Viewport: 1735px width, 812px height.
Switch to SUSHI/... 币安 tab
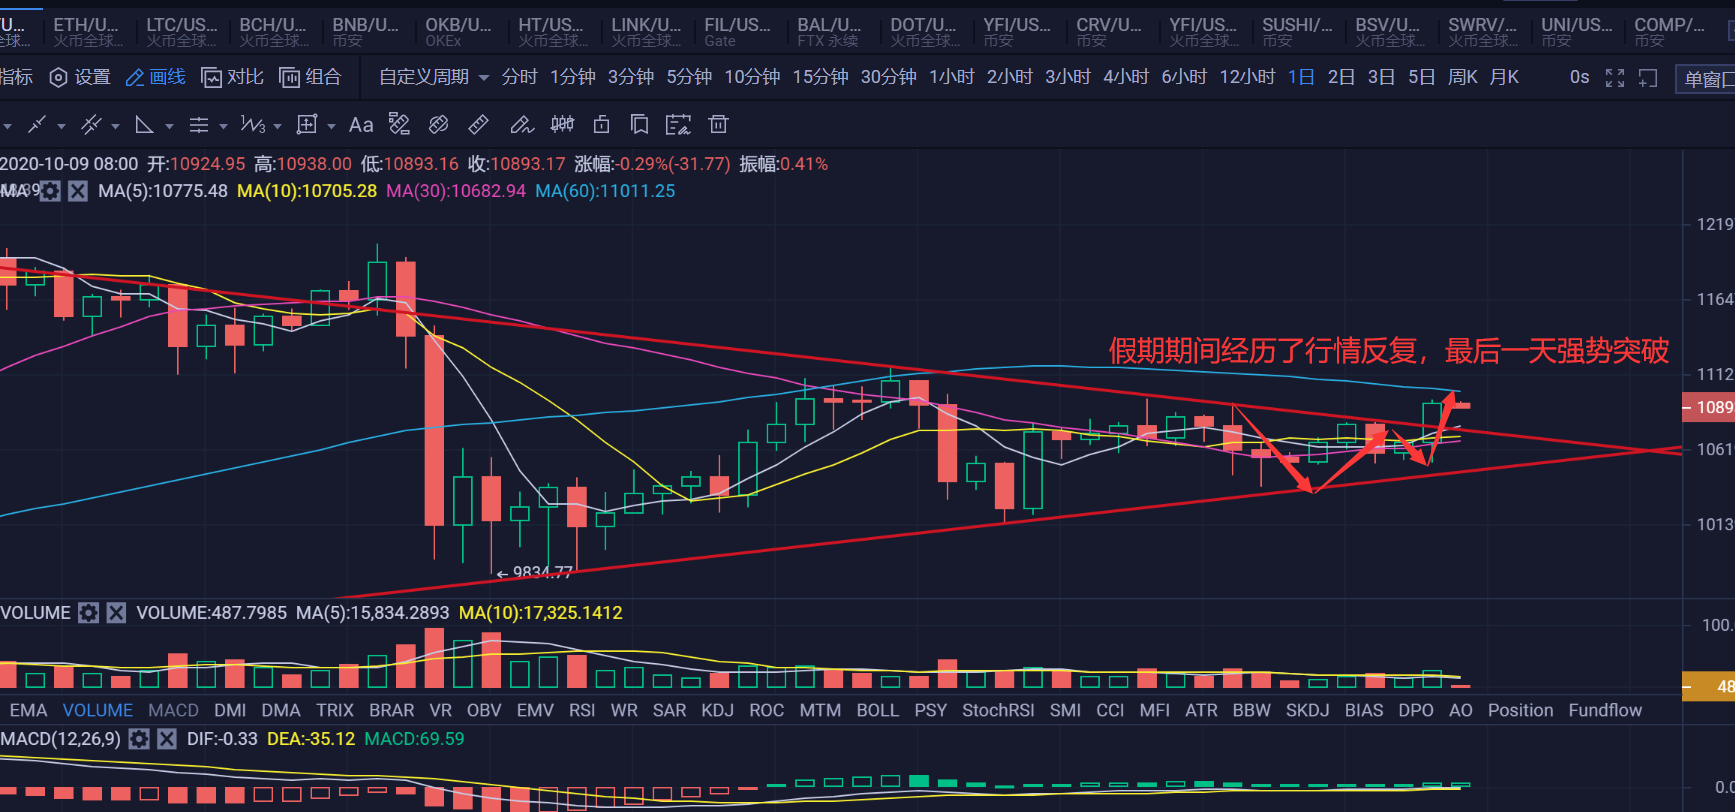pos(1296,32)
